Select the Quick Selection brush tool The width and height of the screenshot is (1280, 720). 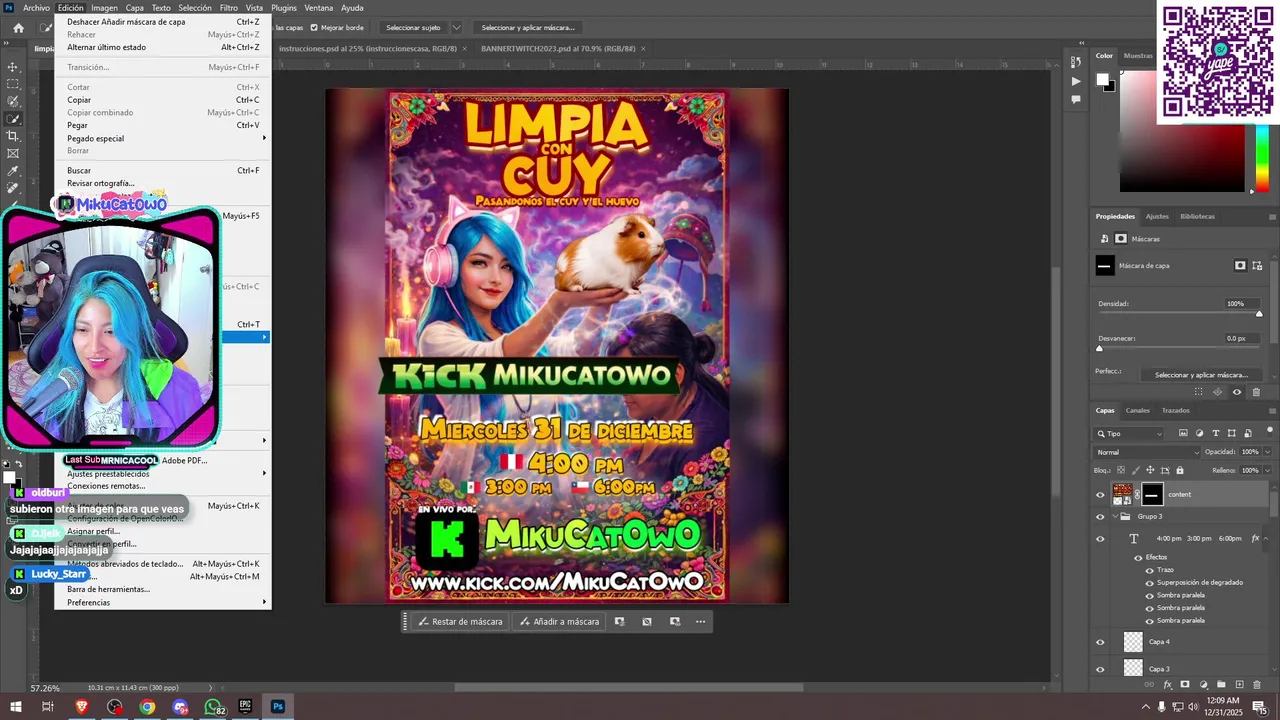(13, 119)
